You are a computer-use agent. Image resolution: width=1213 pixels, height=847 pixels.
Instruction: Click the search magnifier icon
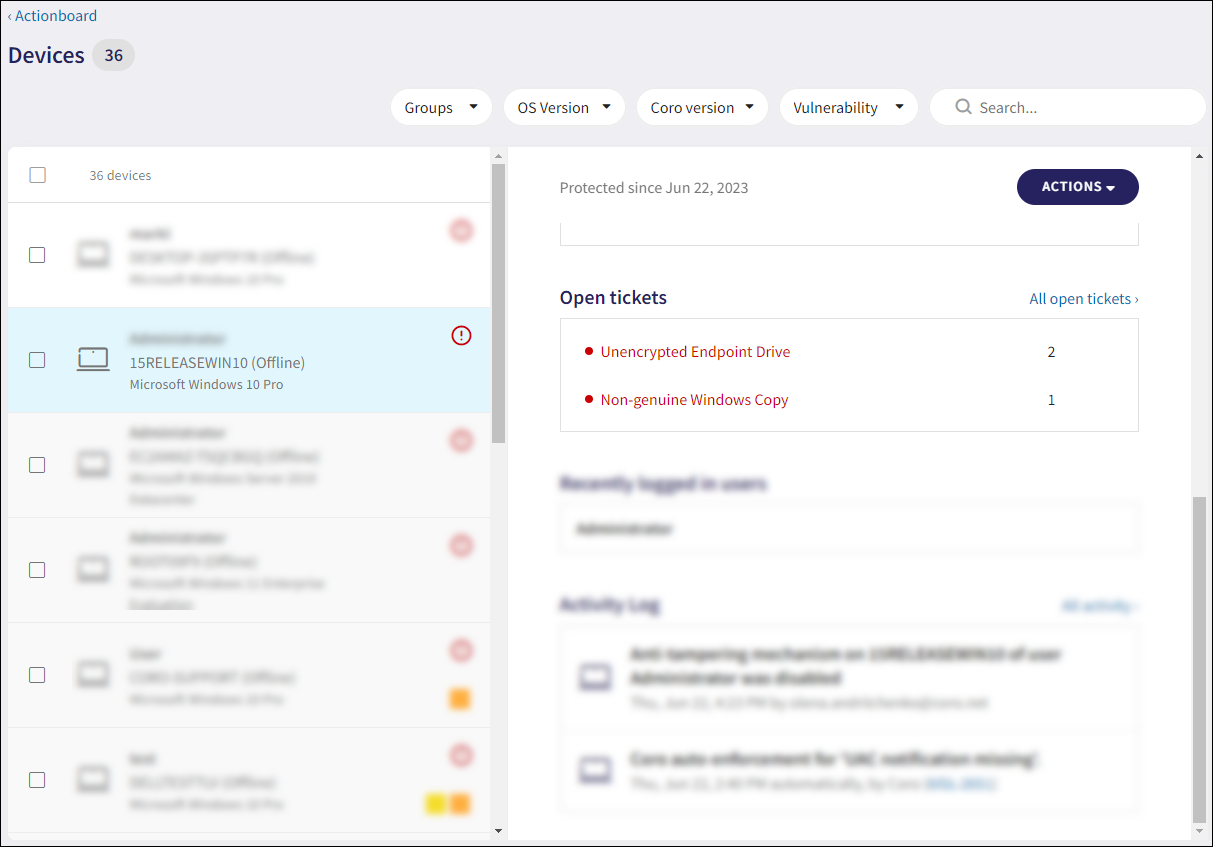[963, 107]
